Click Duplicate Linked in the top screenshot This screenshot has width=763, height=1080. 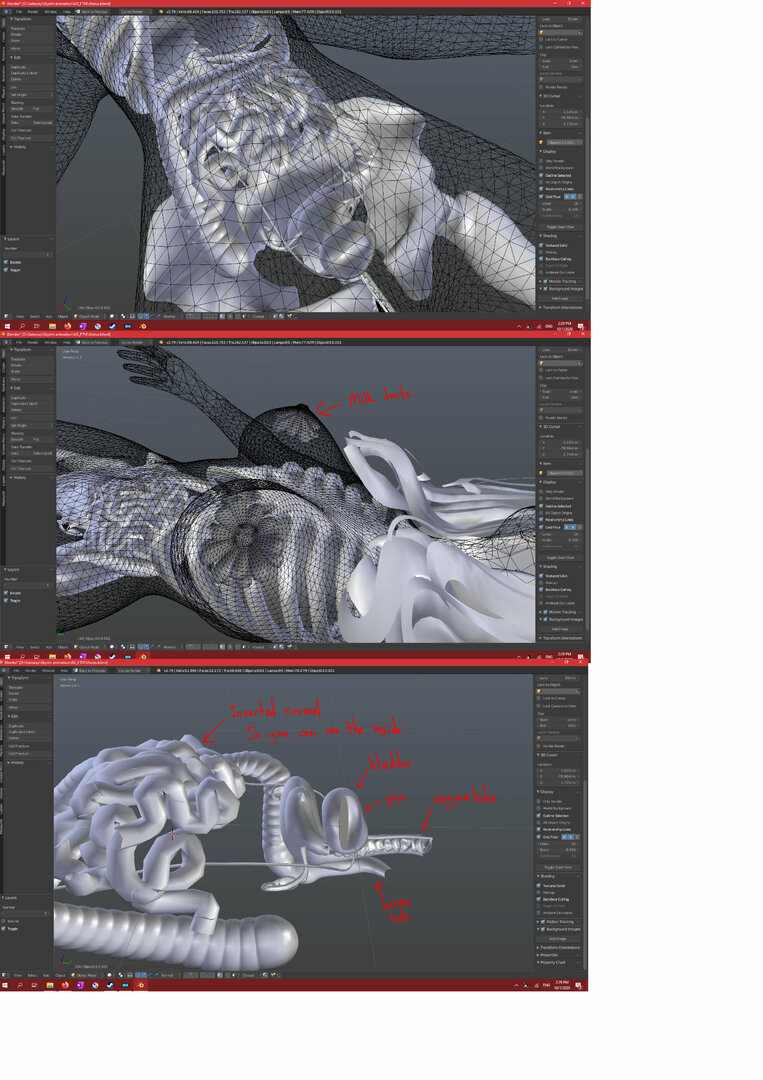(31, 73)
